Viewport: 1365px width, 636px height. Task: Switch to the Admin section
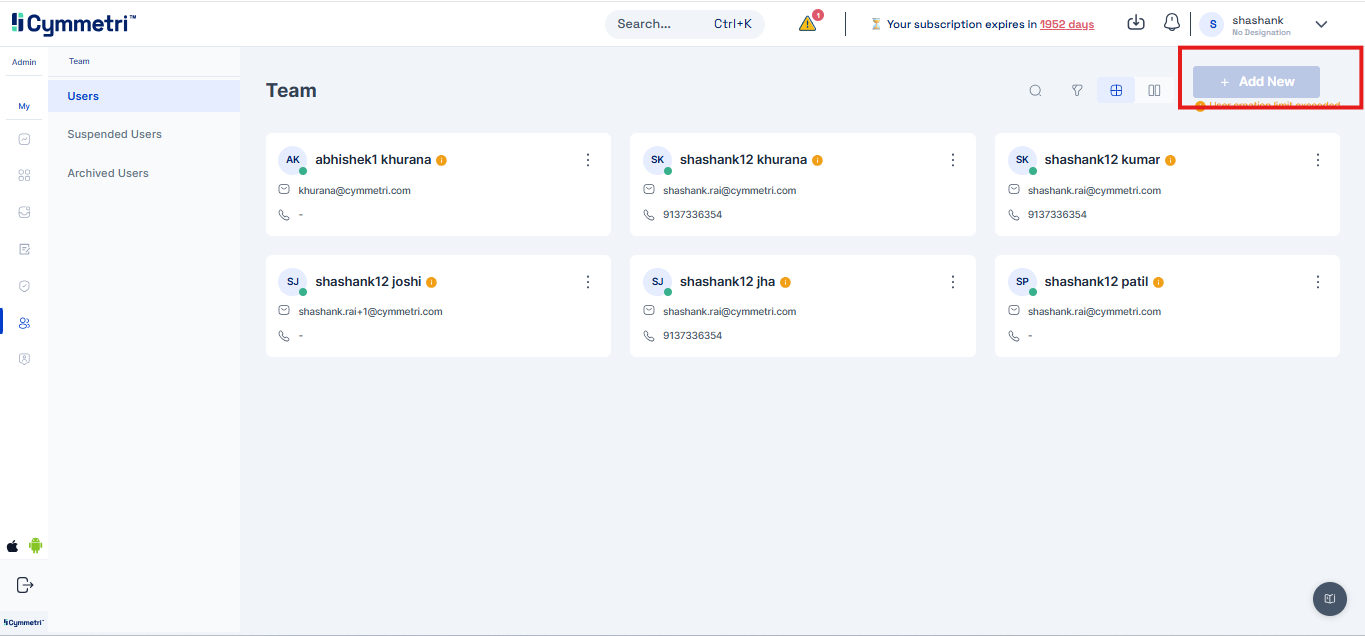pyautogui.click(x=24, y=62)
